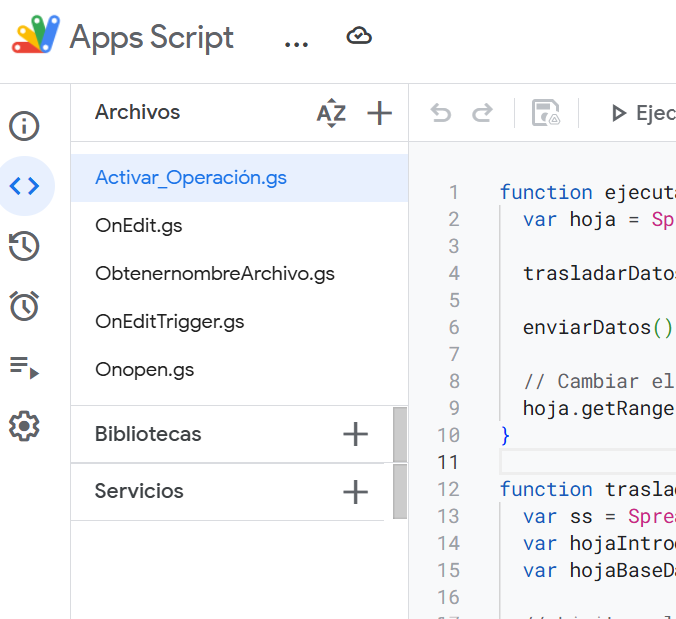Image resolution: width=676 pixels, height=619 pixels.
Task: Check the cloud save status icon
Action: pos(359,37)
